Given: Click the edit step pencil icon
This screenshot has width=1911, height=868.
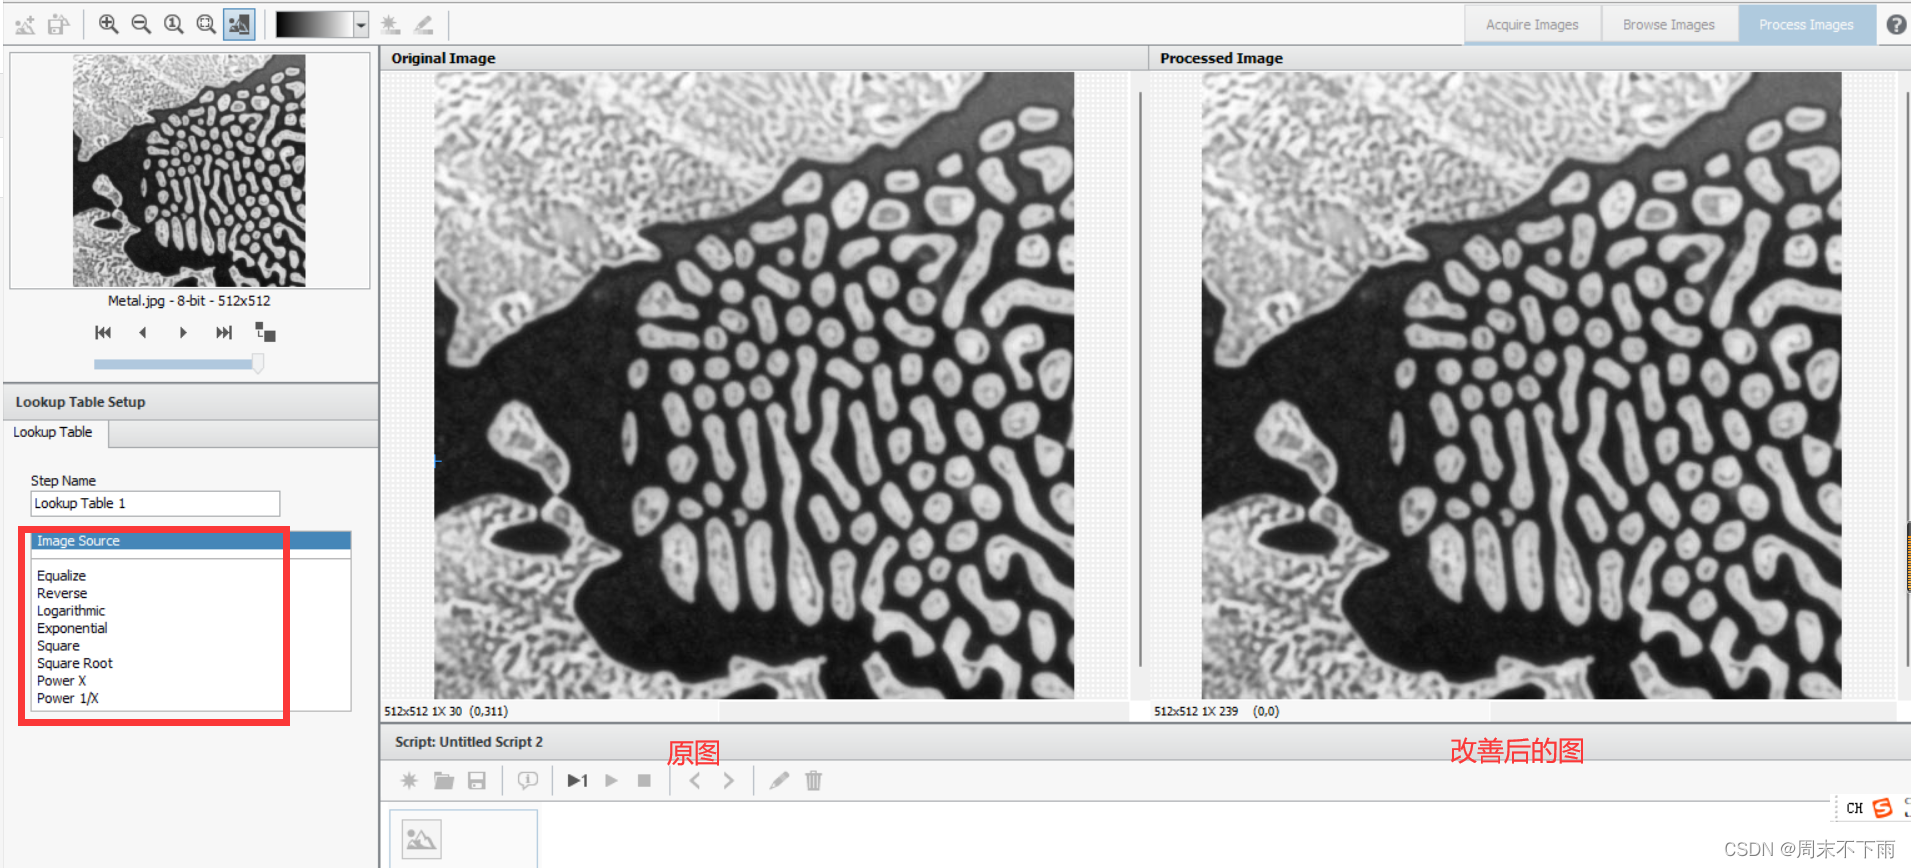Looking at the screenshot, I should click(779, 781).
